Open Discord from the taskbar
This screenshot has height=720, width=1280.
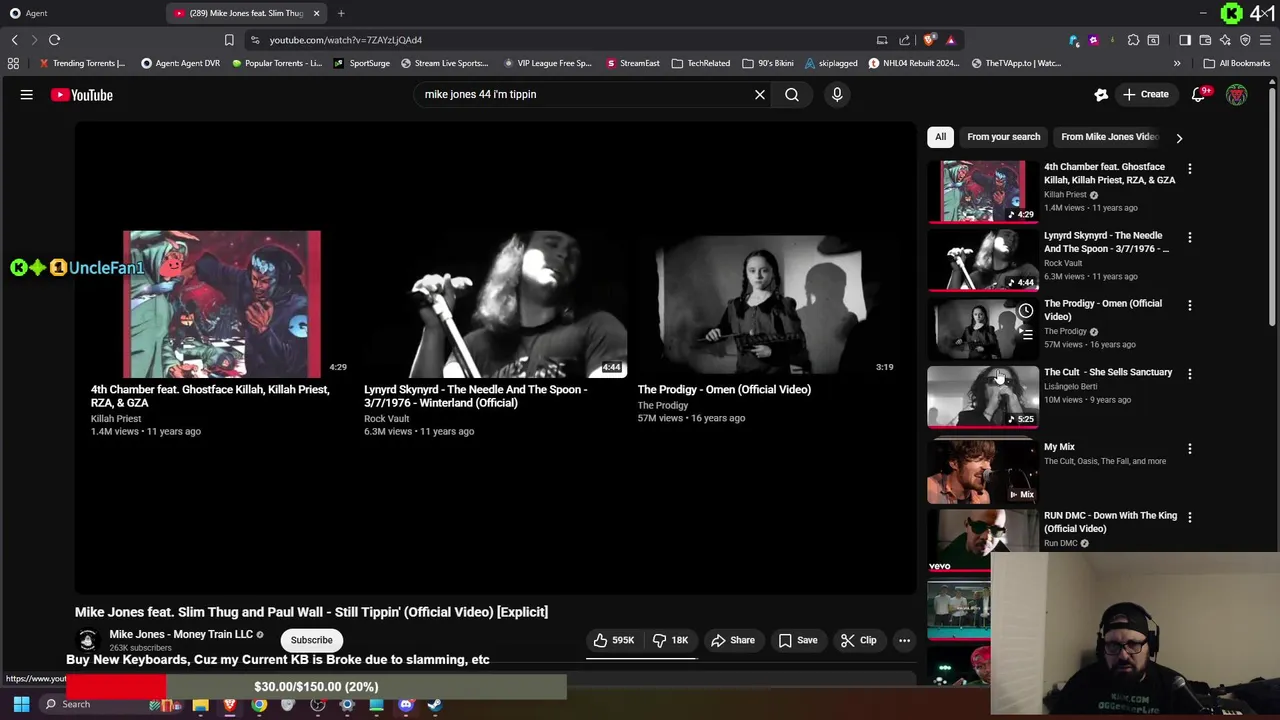(x=406, y=705)
